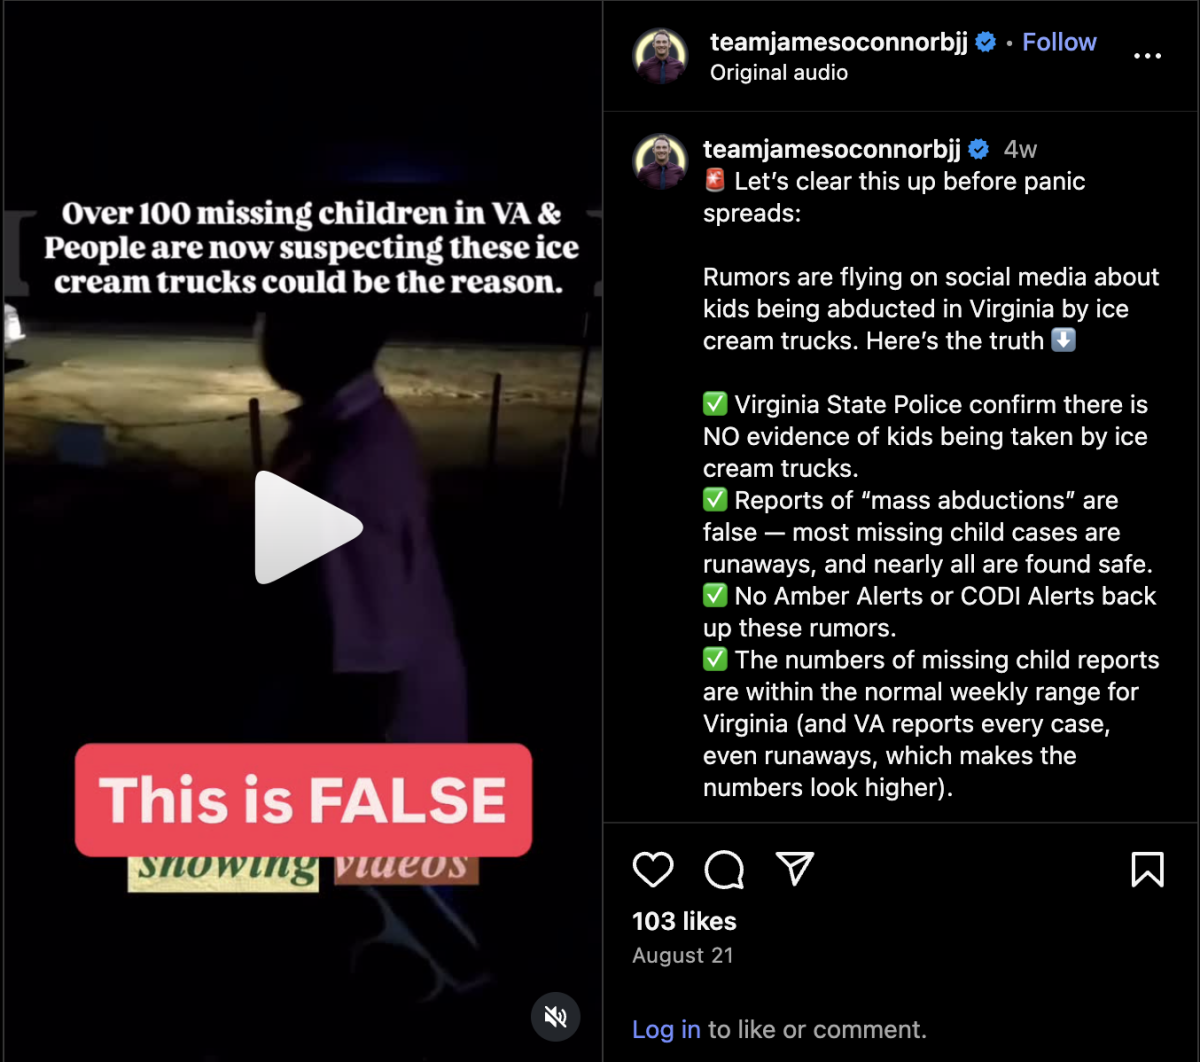1200x1062 pixels.
Task: Click verified badge beside header username
Action: coord(985,42)
